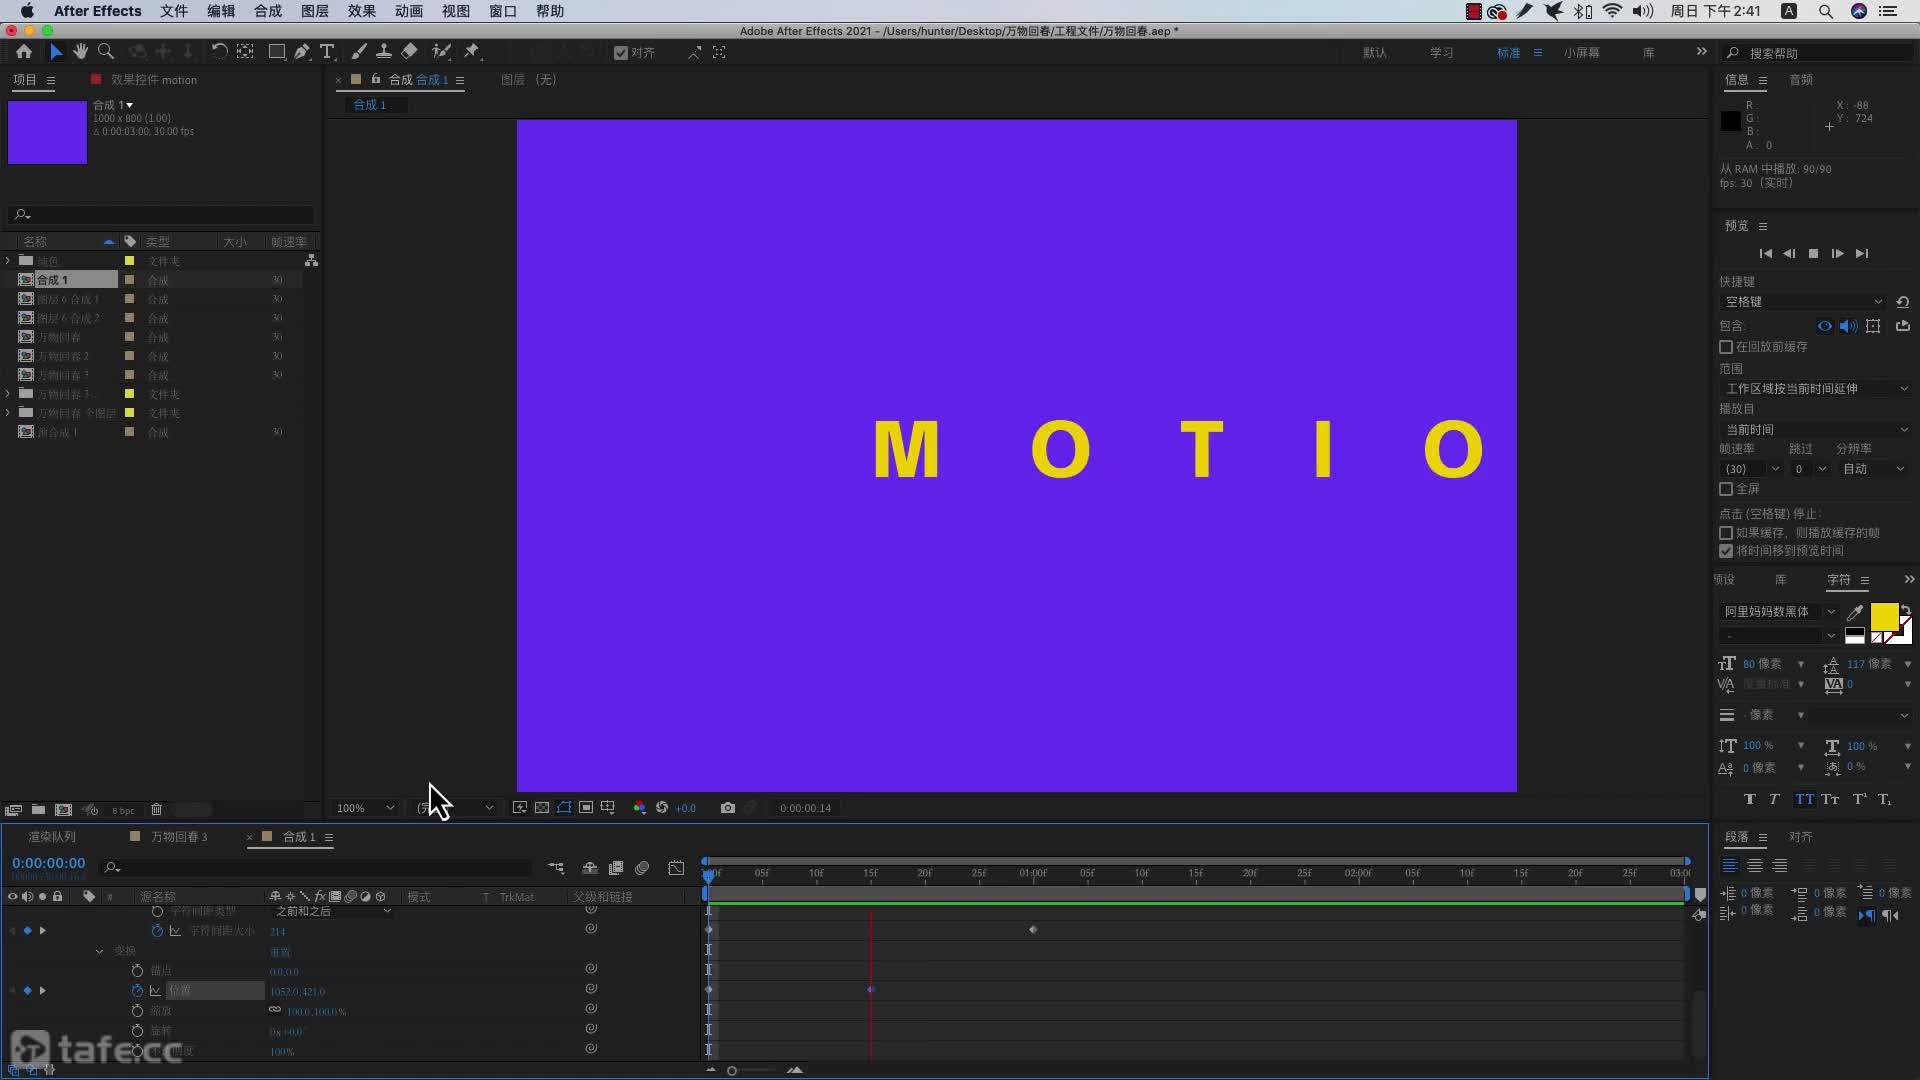This screenshot has width=1920, height=1080.
Task: Select the Rectangle shape tool
Action: coord(277,52)
